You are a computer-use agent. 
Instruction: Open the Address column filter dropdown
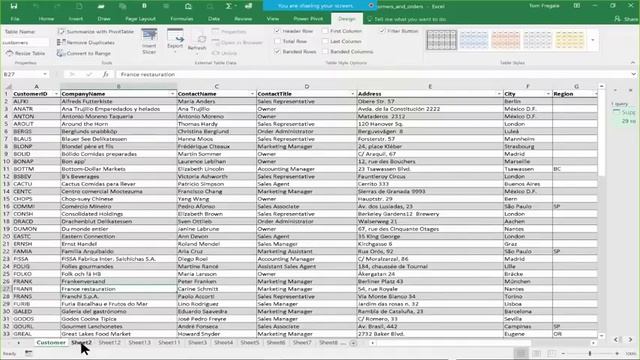point(498,94)
